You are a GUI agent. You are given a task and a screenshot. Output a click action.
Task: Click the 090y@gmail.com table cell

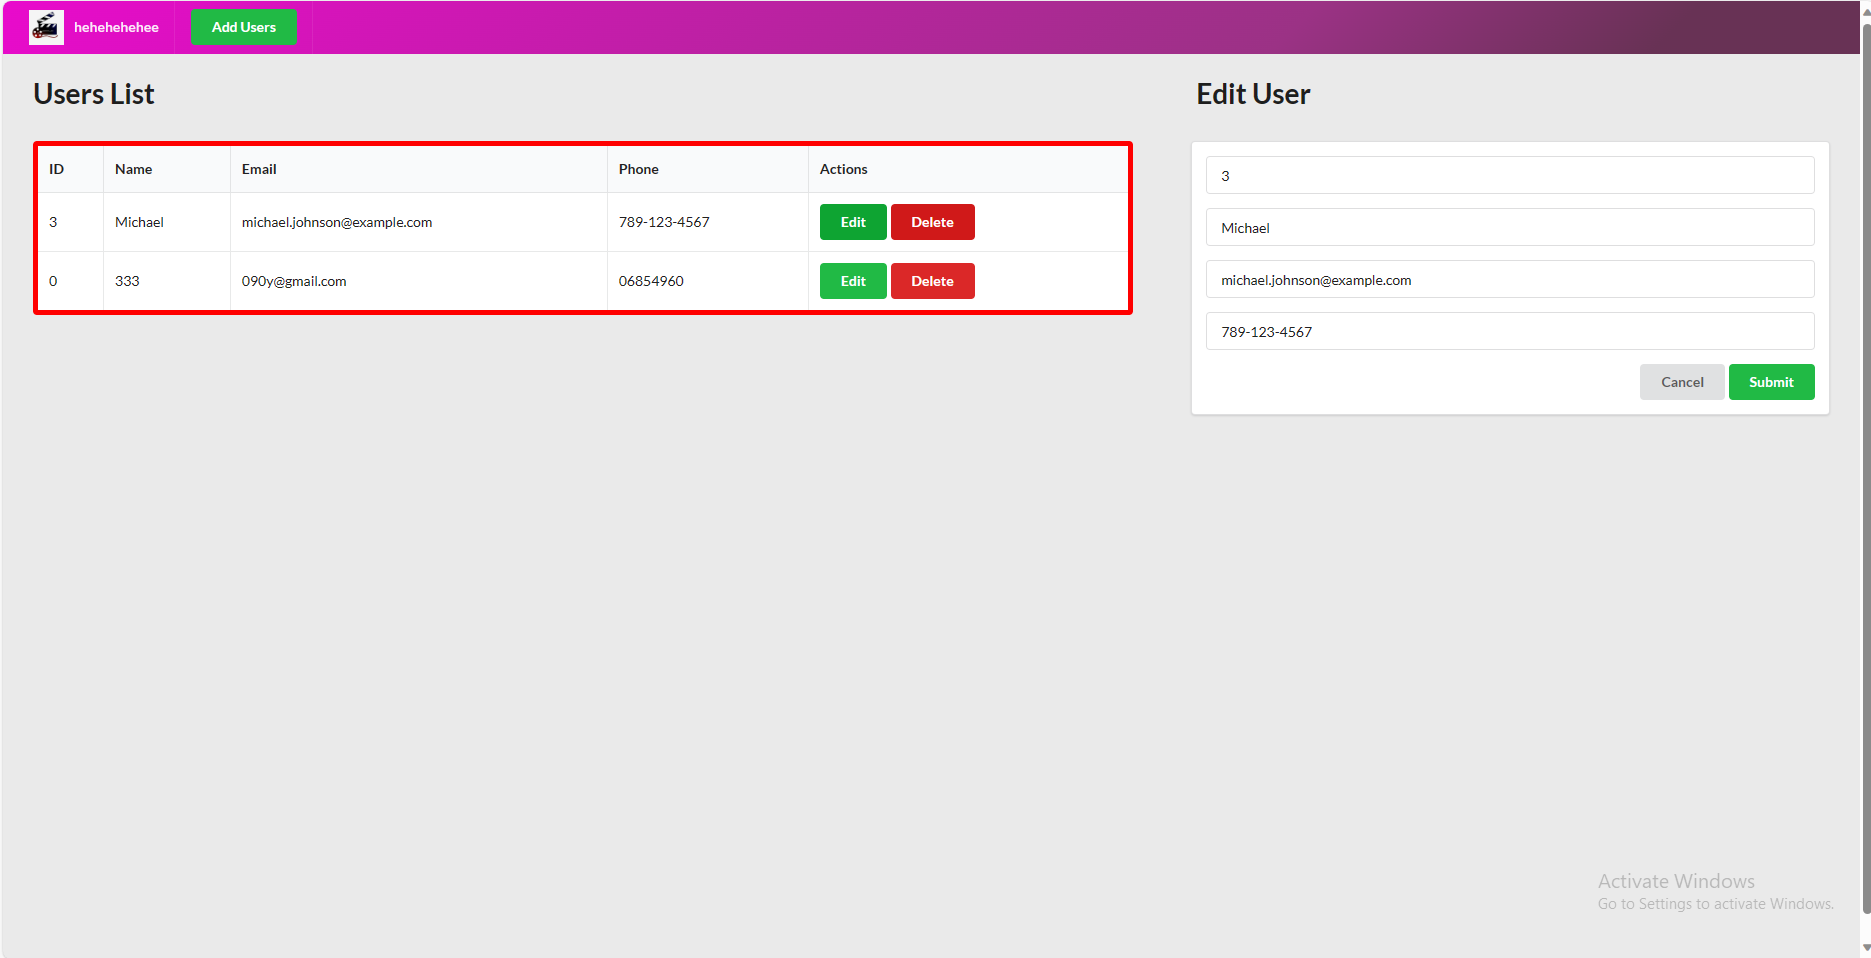[x=294, y=281]
